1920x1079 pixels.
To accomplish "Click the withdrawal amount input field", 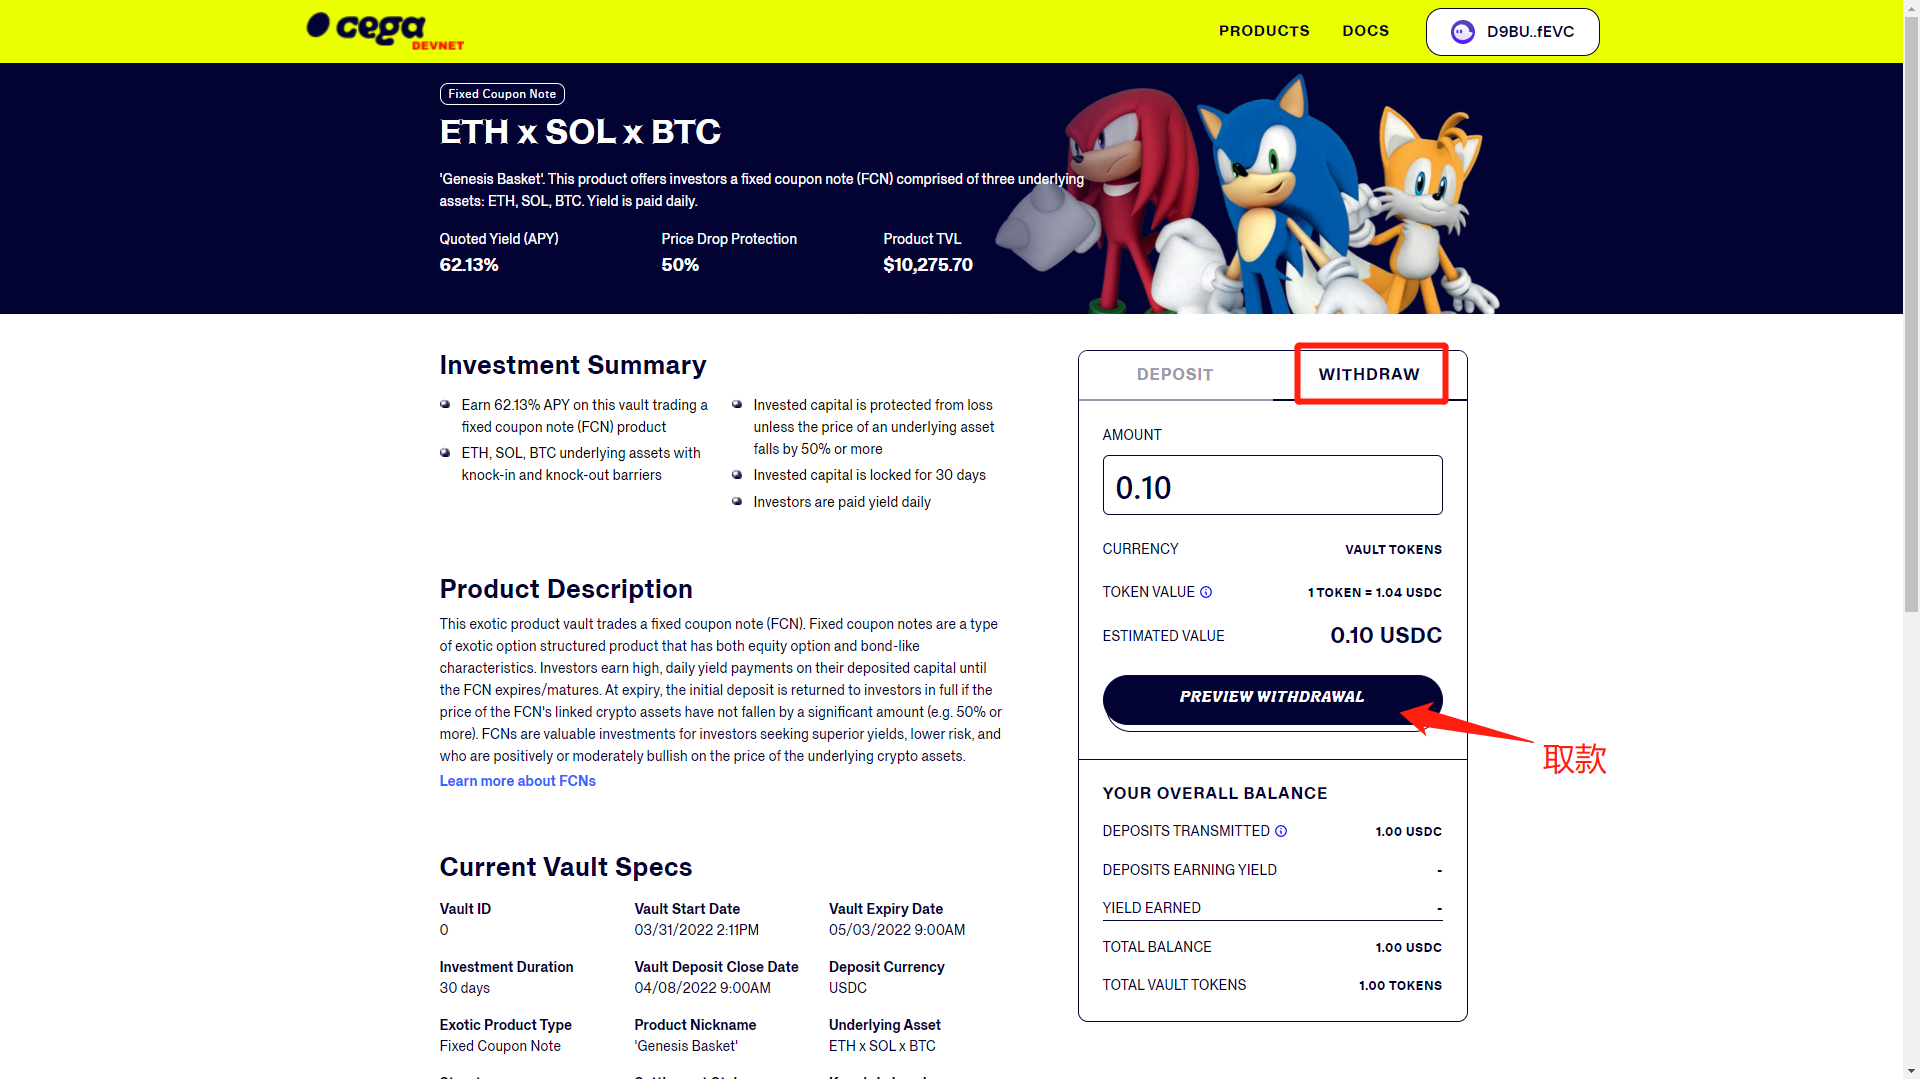I will (1272, 485).
